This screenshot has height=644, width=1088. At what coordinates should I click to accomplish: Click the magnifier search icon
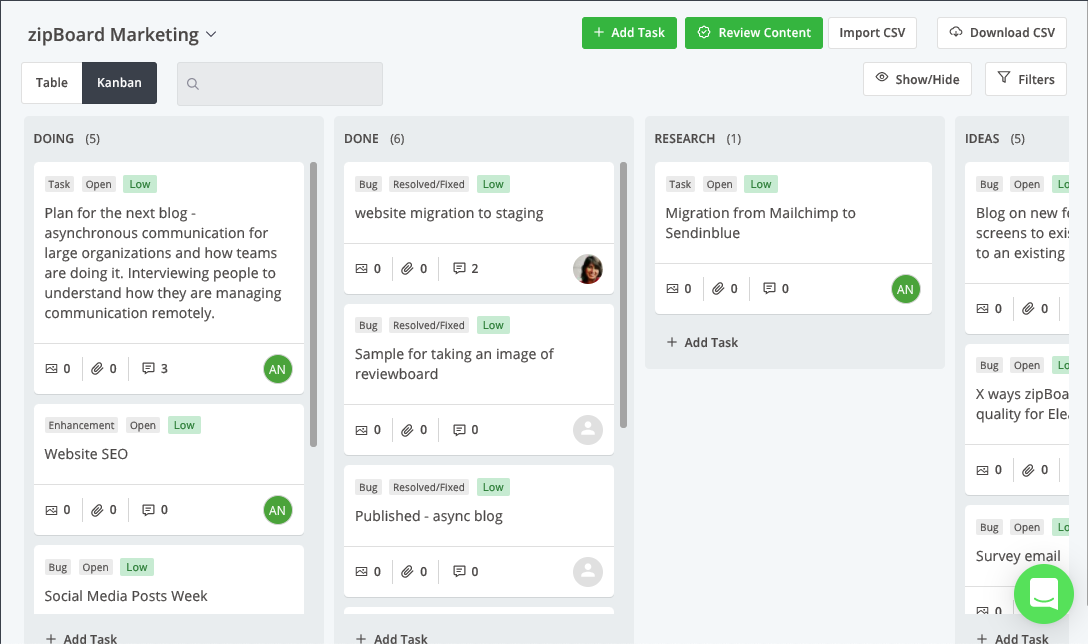click(x=193, y=84)
